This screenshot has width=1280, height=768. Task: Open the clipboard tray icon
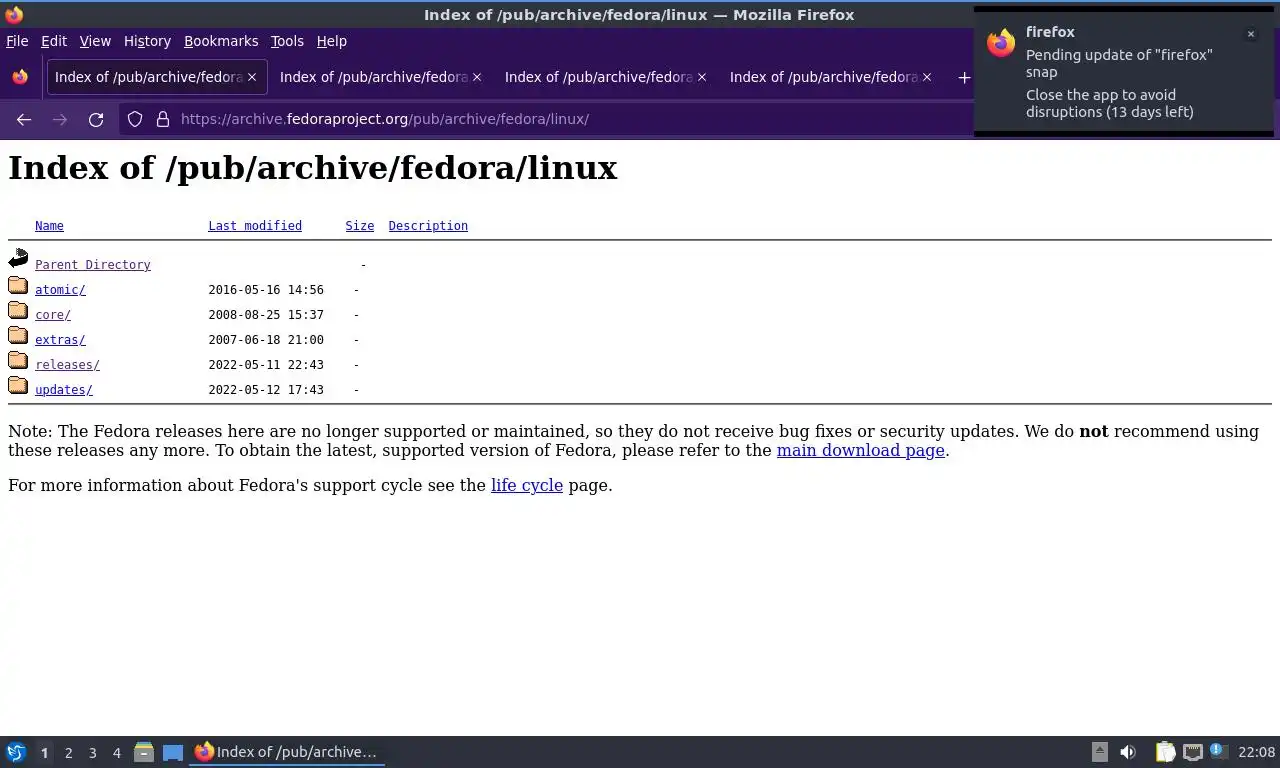coord(1165,752)
